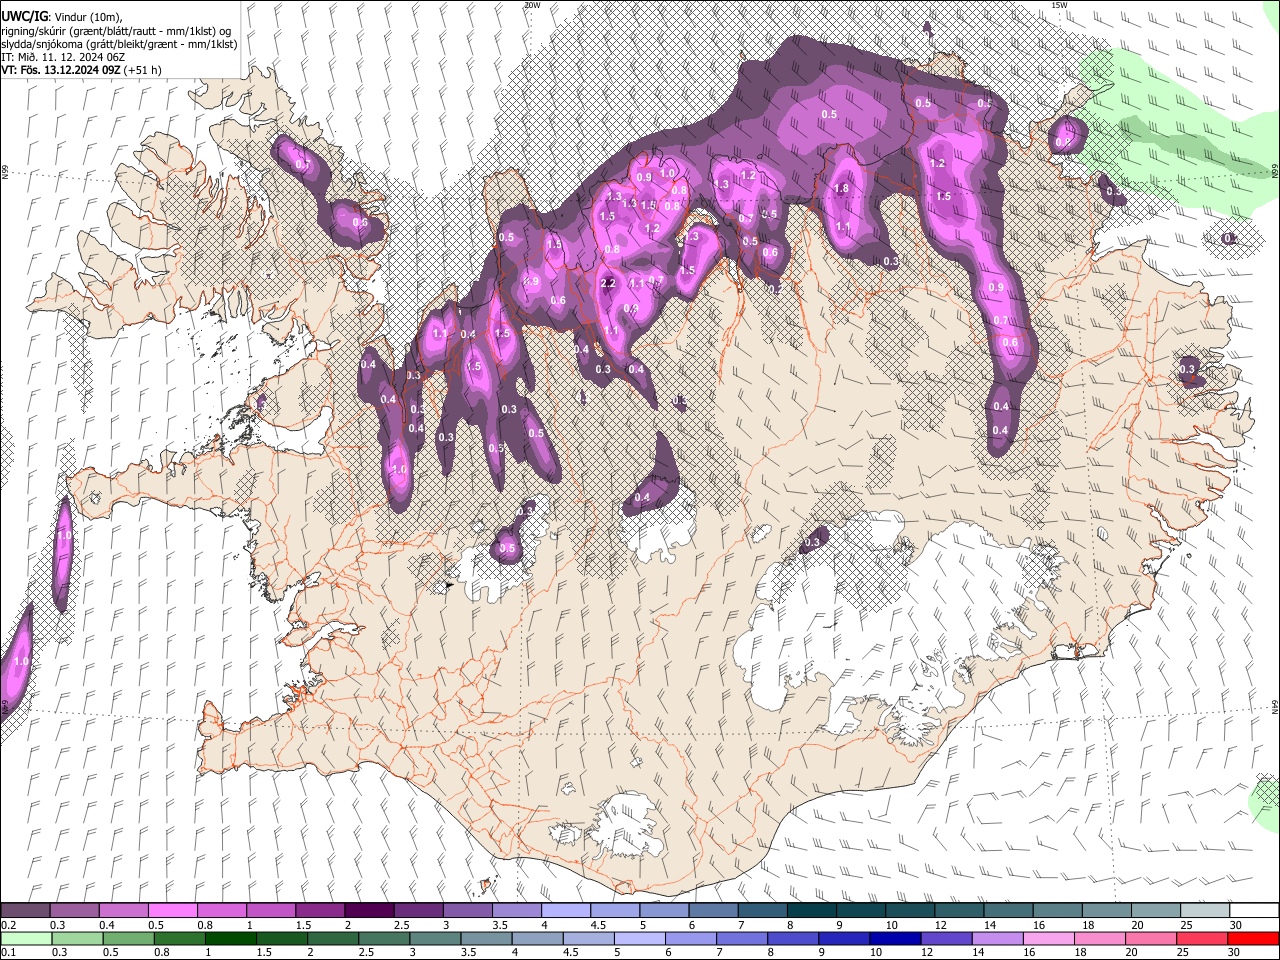
Task: Click the "rigning/skúrir (grænt/blátt/rautt - mm/1klst) og" line
Action: (116, 31)
